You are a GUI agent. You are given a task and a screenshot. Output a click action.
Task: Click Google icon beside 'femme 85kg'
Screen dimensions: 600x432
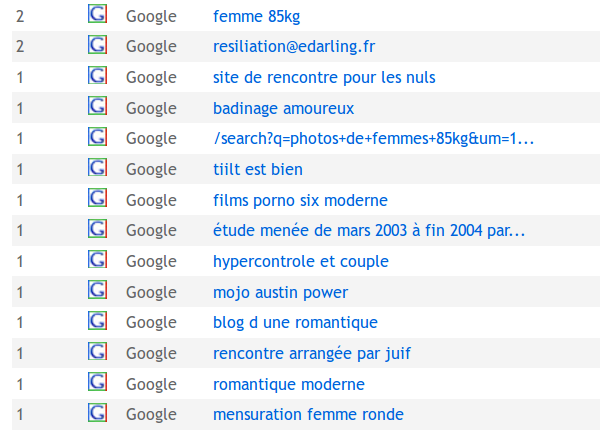(x=97, y=15)
